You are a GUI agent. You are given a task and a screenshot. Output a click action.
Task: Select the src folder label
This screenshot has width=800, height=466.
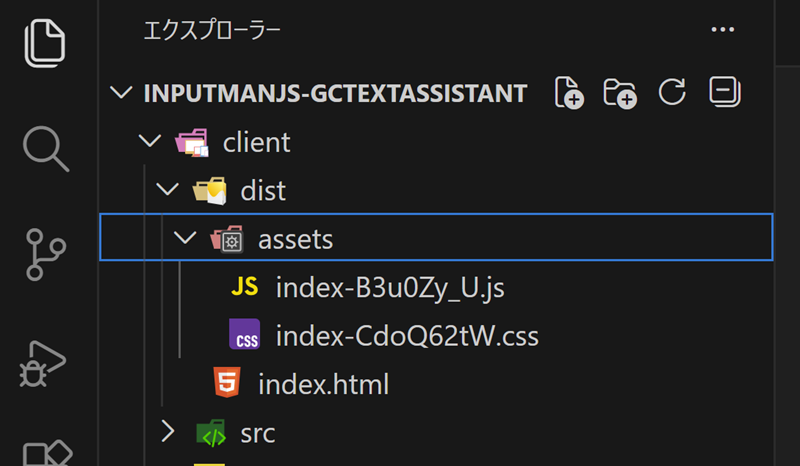point(258,434)
